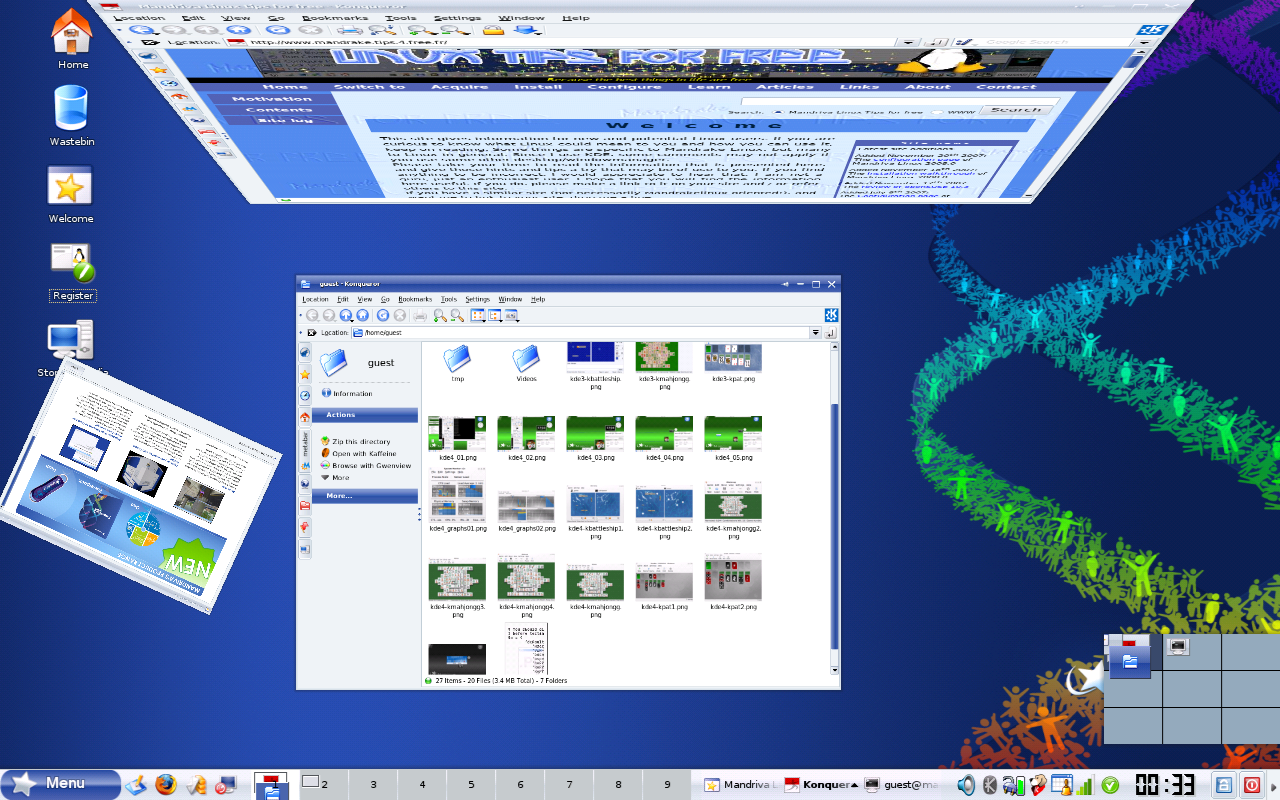The width and height of the screenshot is (1280, 800).
Task: Expand the More actions arrow in metabar
Action: 325,478
